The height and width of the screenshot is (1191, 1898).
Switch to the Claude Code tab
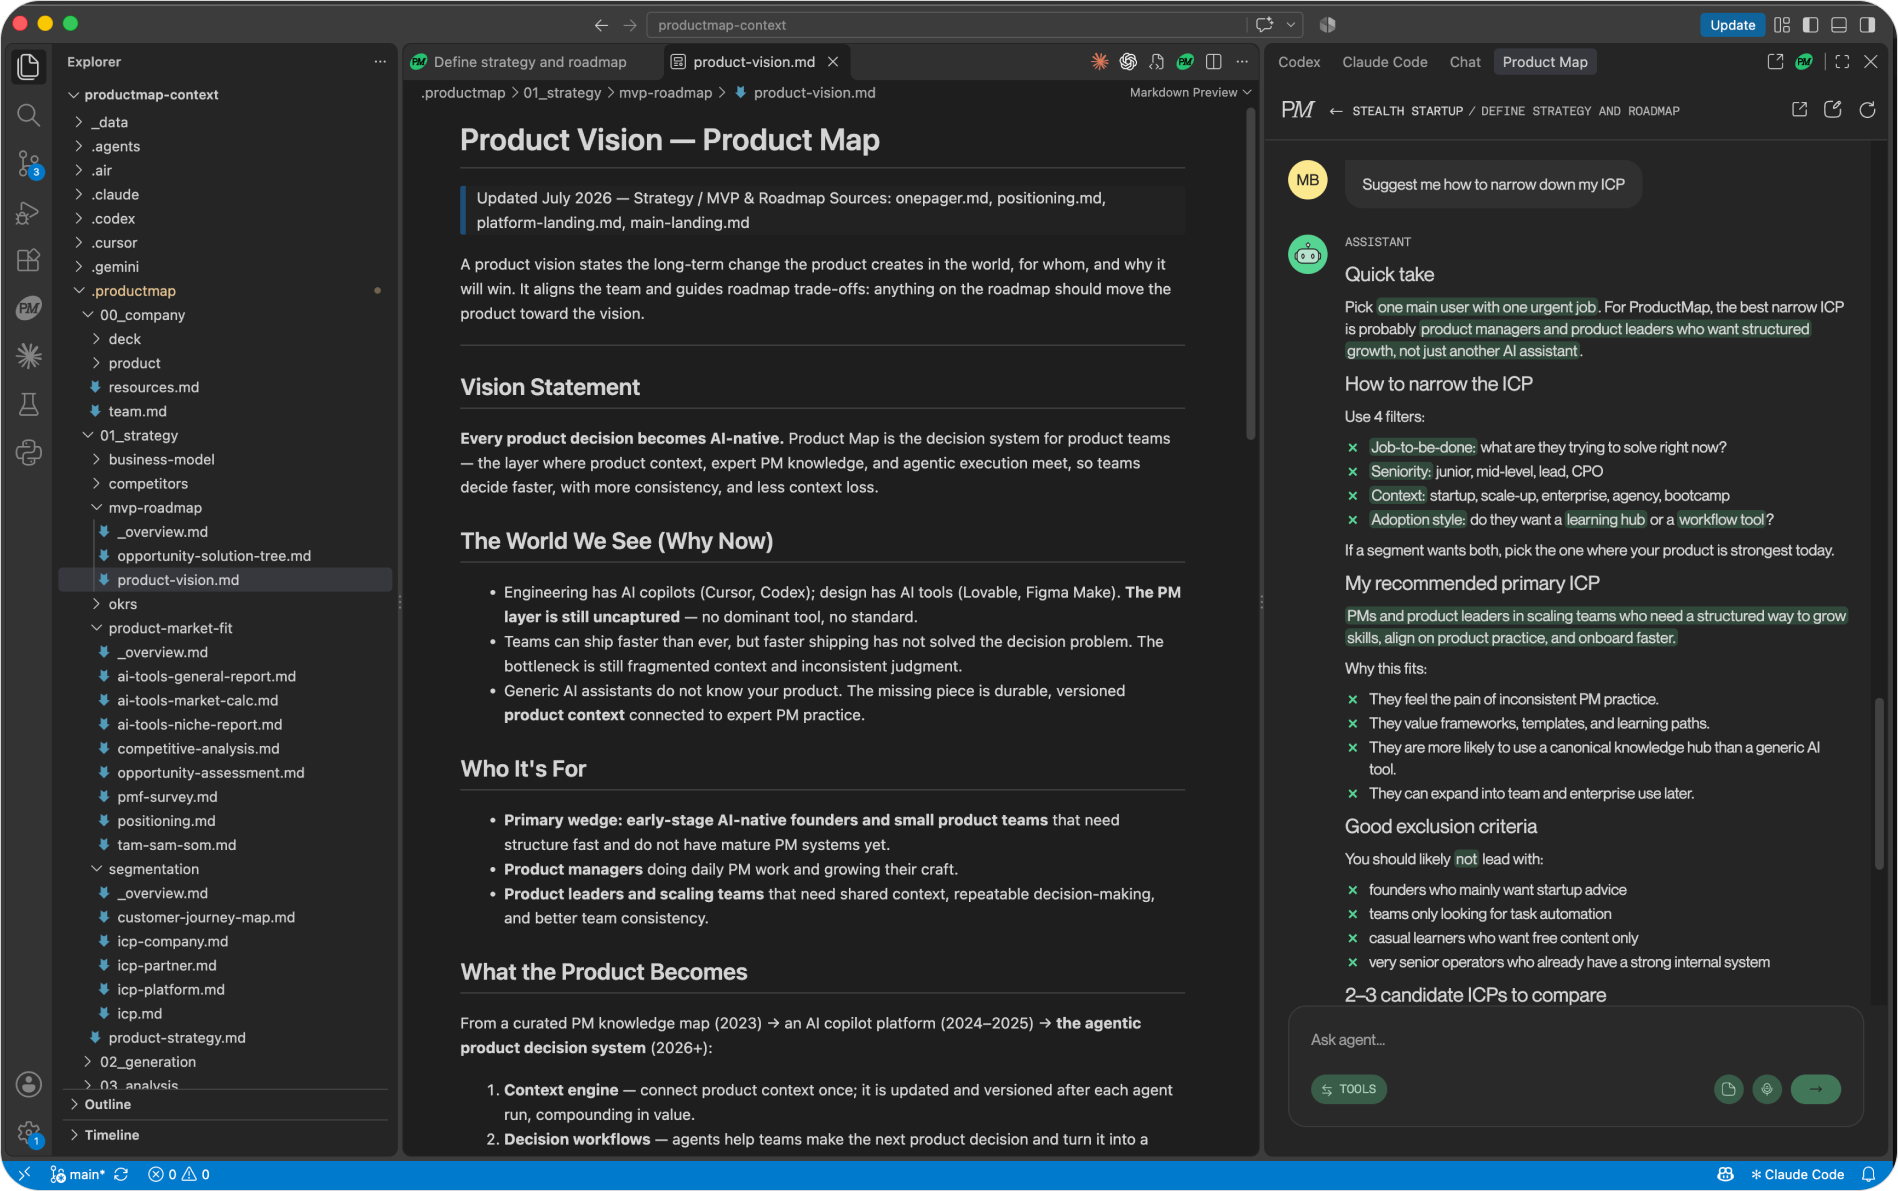[x=1385, y=62]
